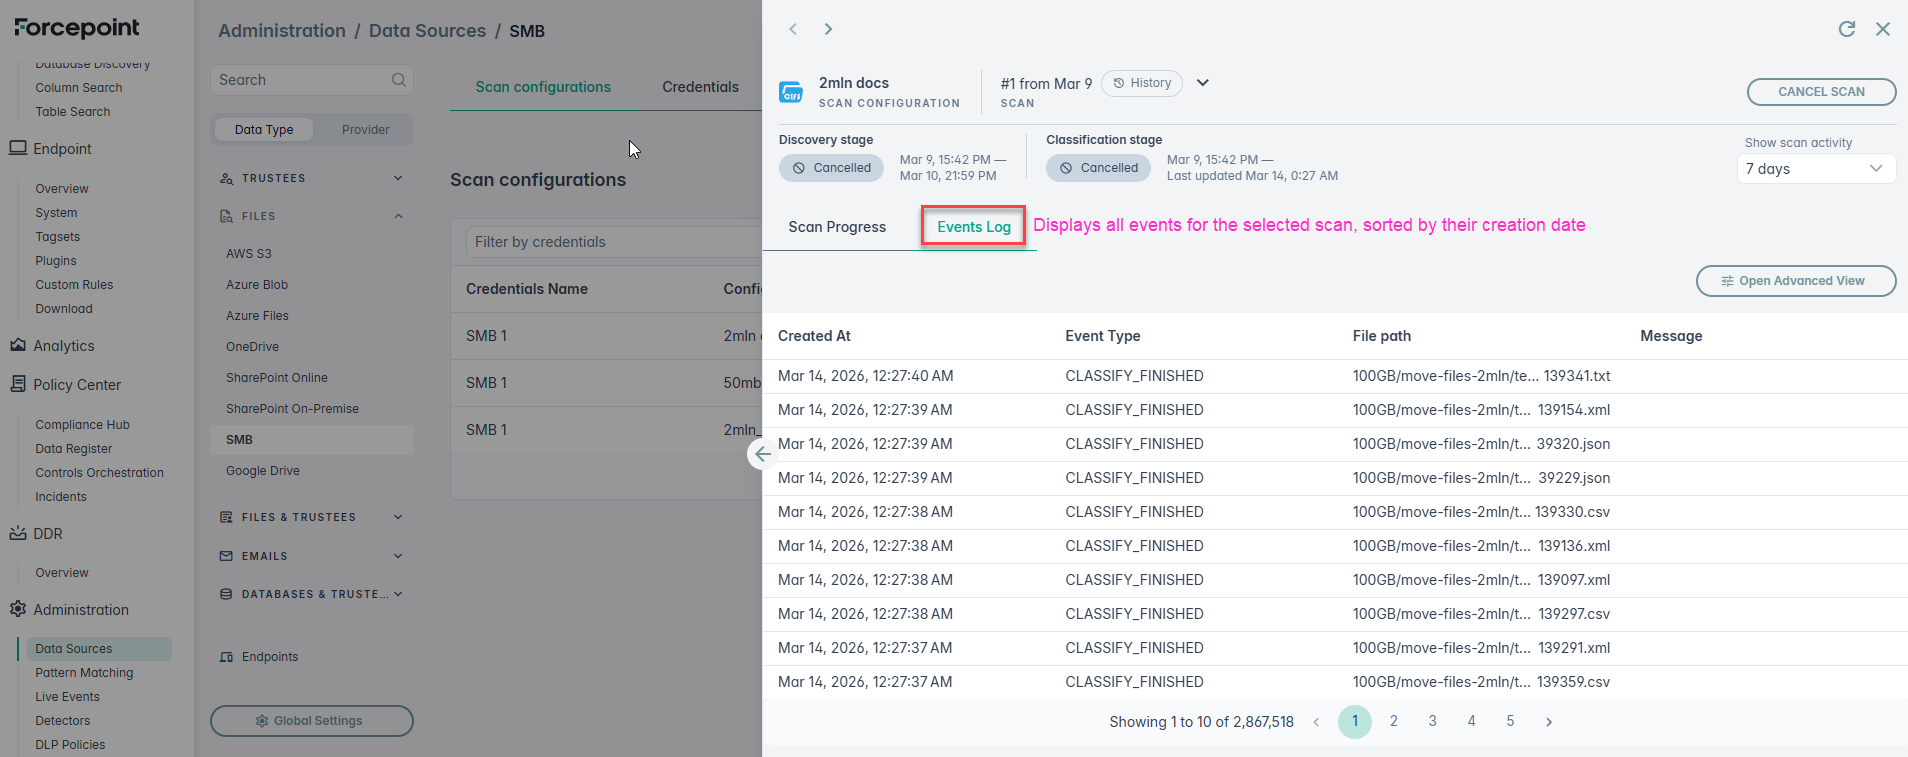Open the Credentials tab
Viewport: 1908px width, 757px height.
(x=700, y=87)
